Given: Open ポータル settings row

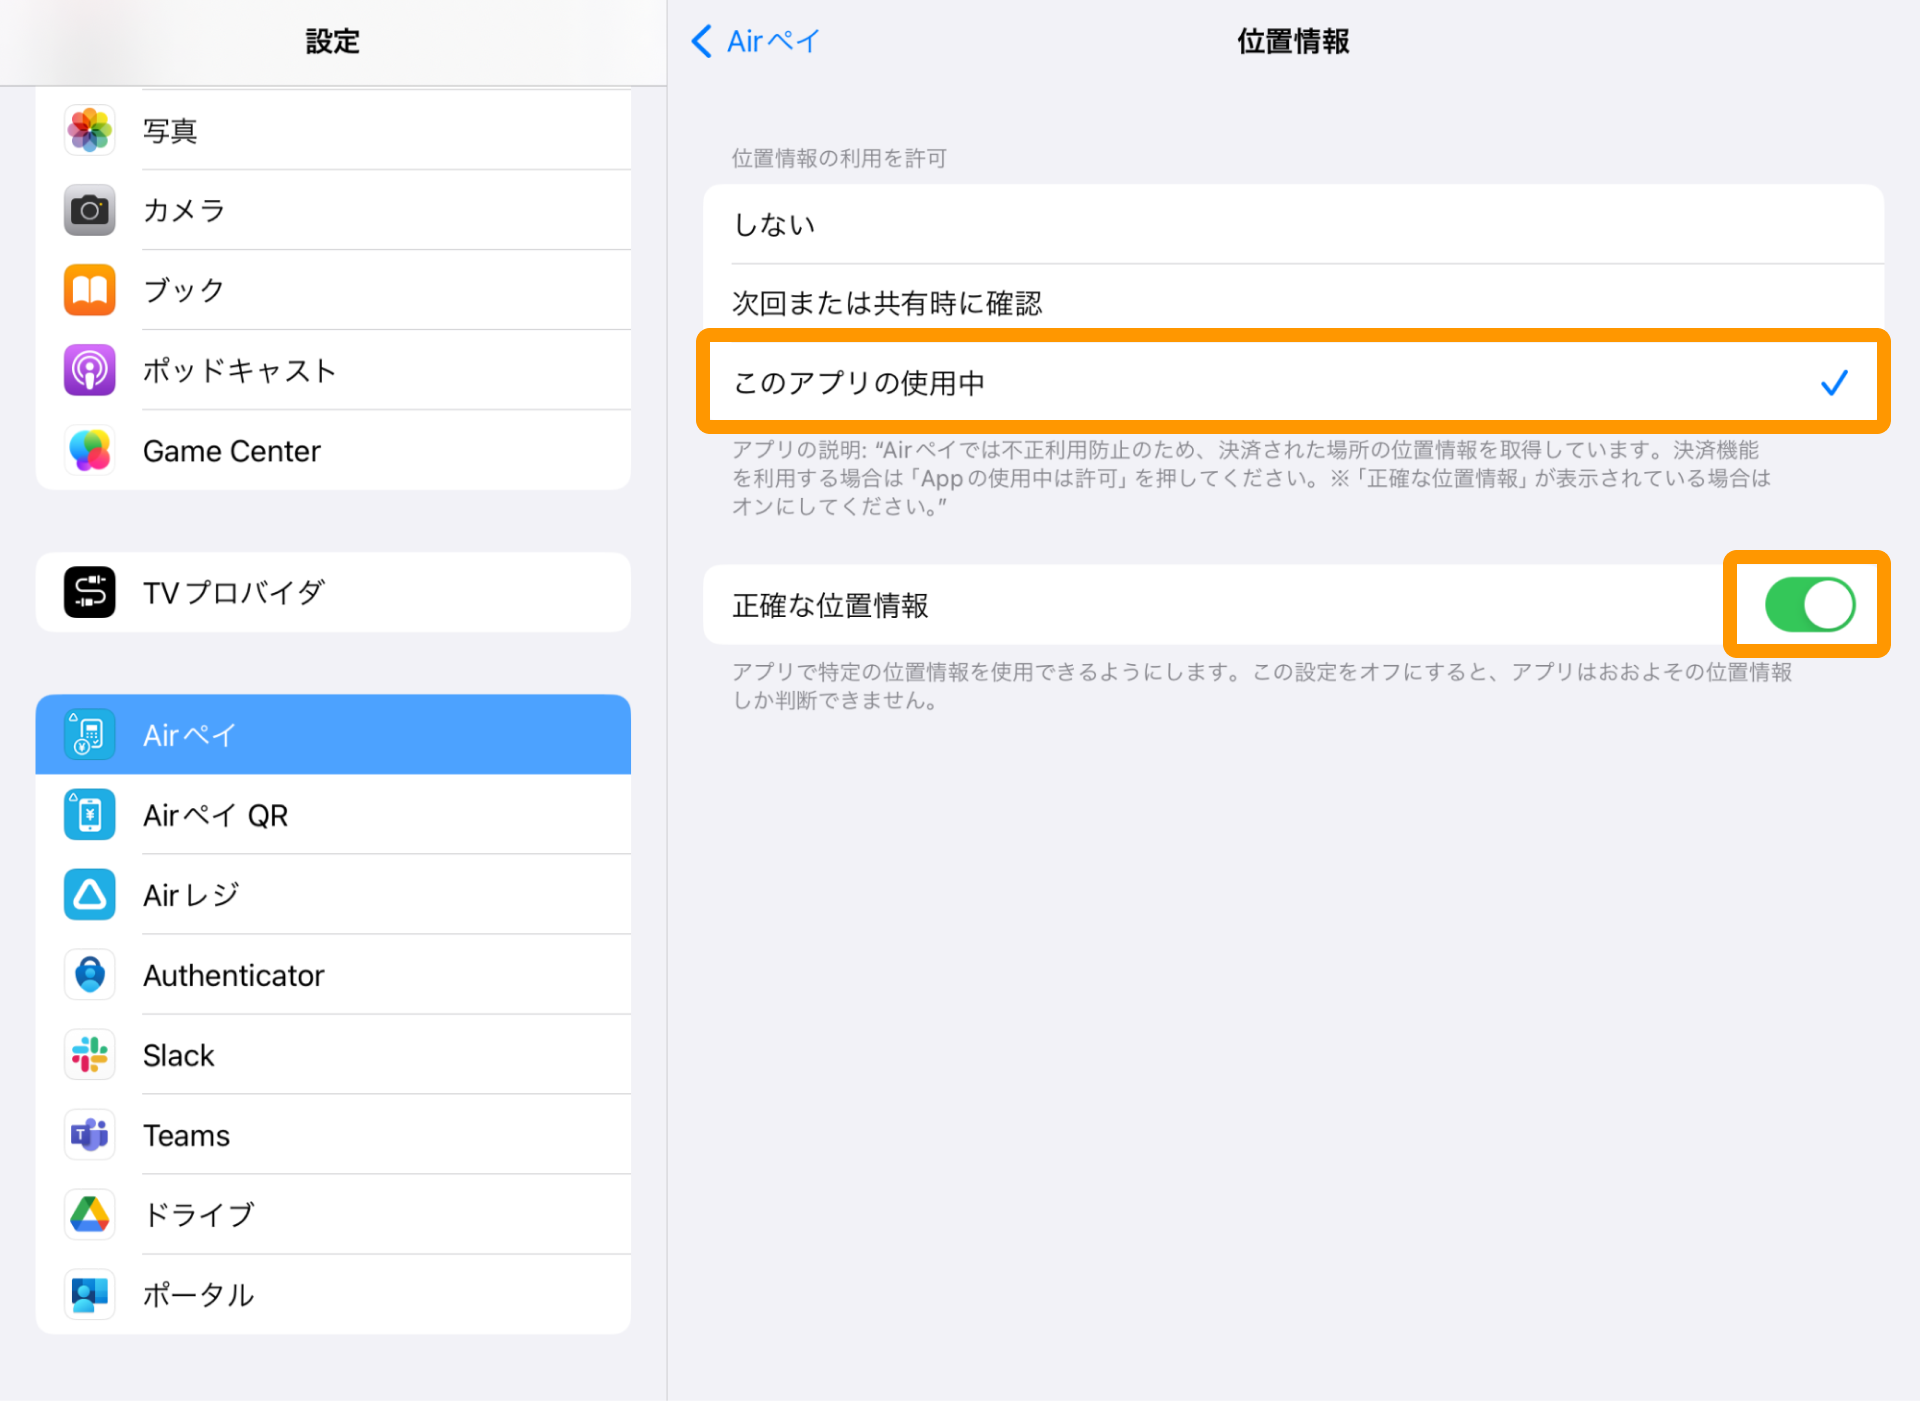Looking at the screenshot, I should 333,1295.
